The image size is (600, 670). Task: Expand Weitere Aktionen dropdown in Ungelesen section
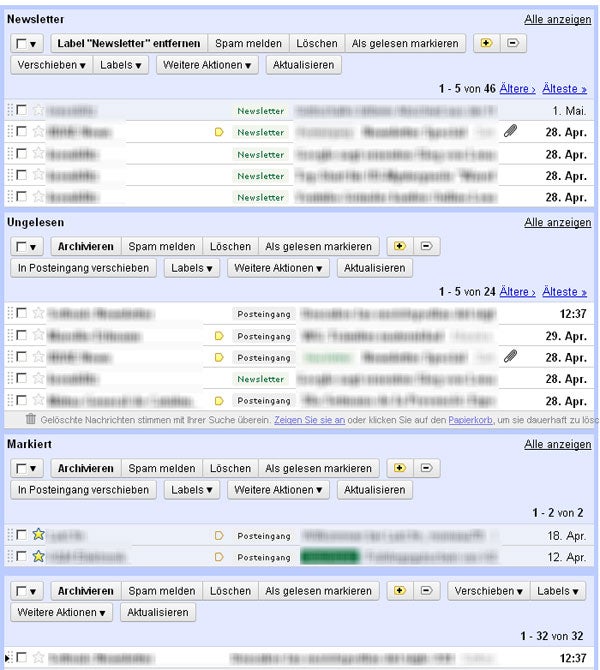click(x=278, y=268)
